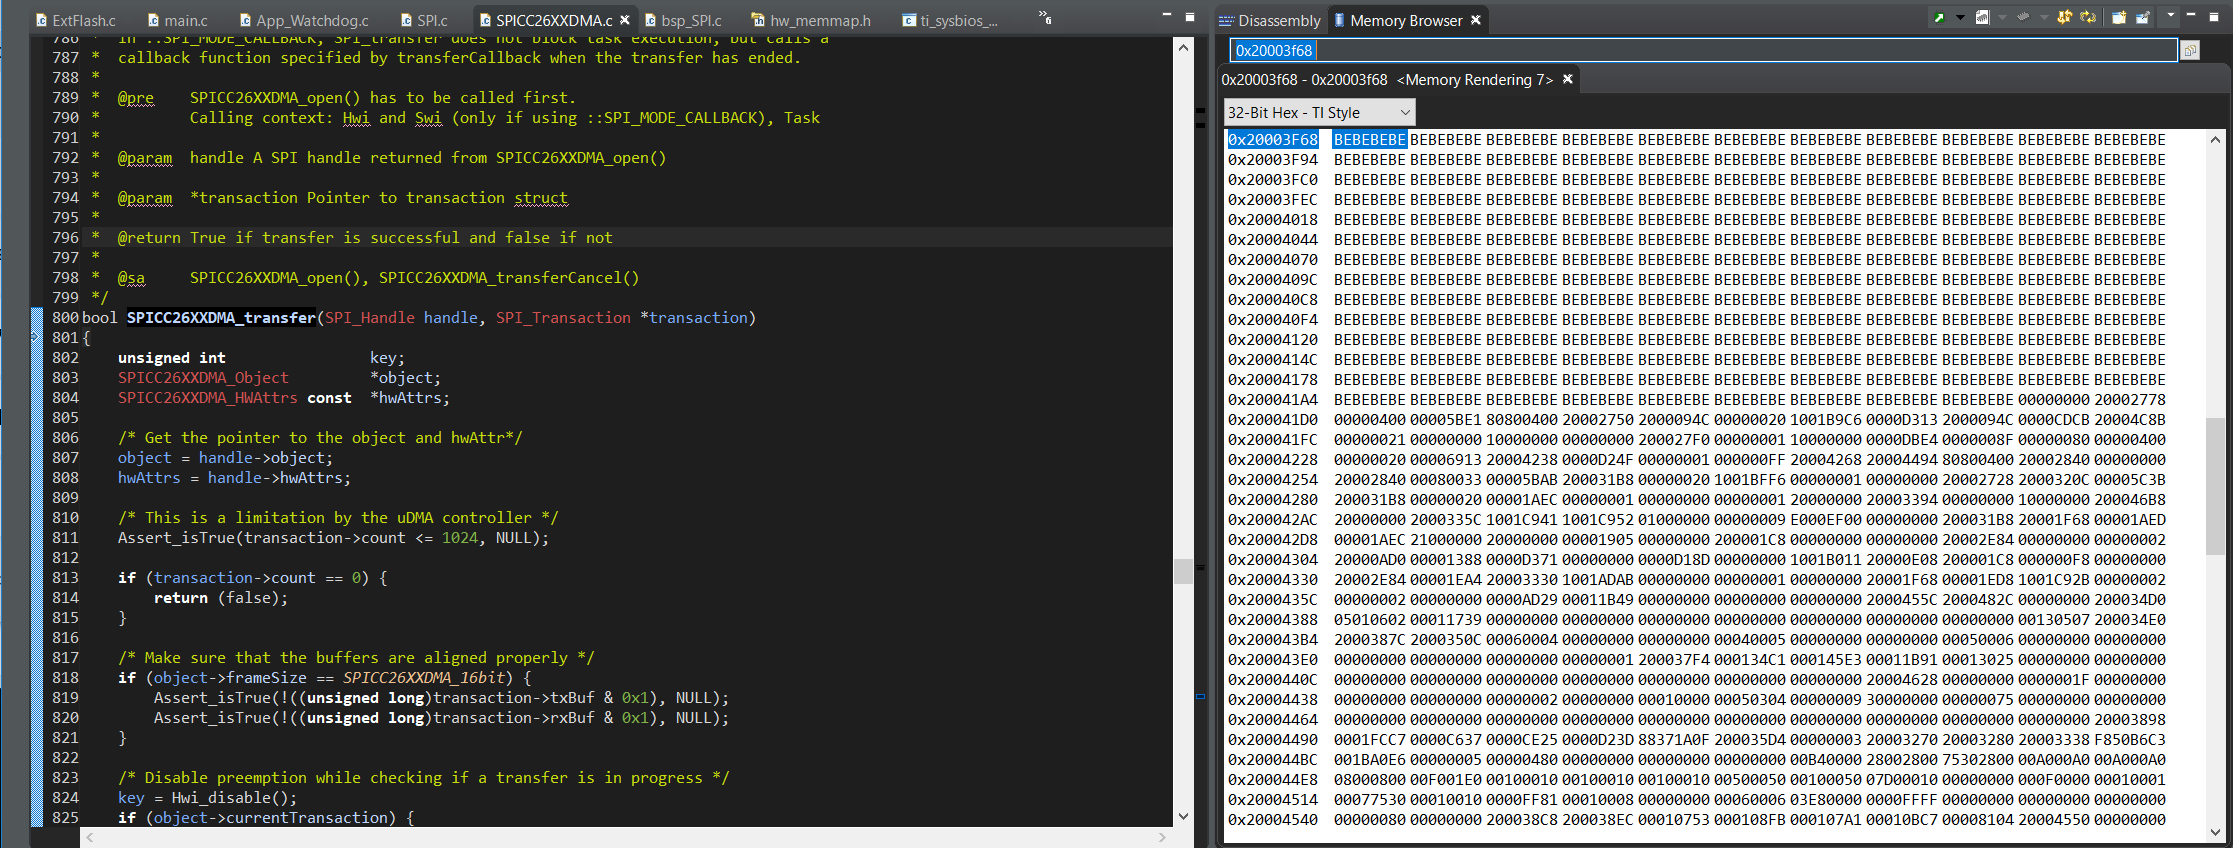This screenshot has height=848, width=2233.
Task: Click the New Memory View icon
Action: coord(1939,18)
